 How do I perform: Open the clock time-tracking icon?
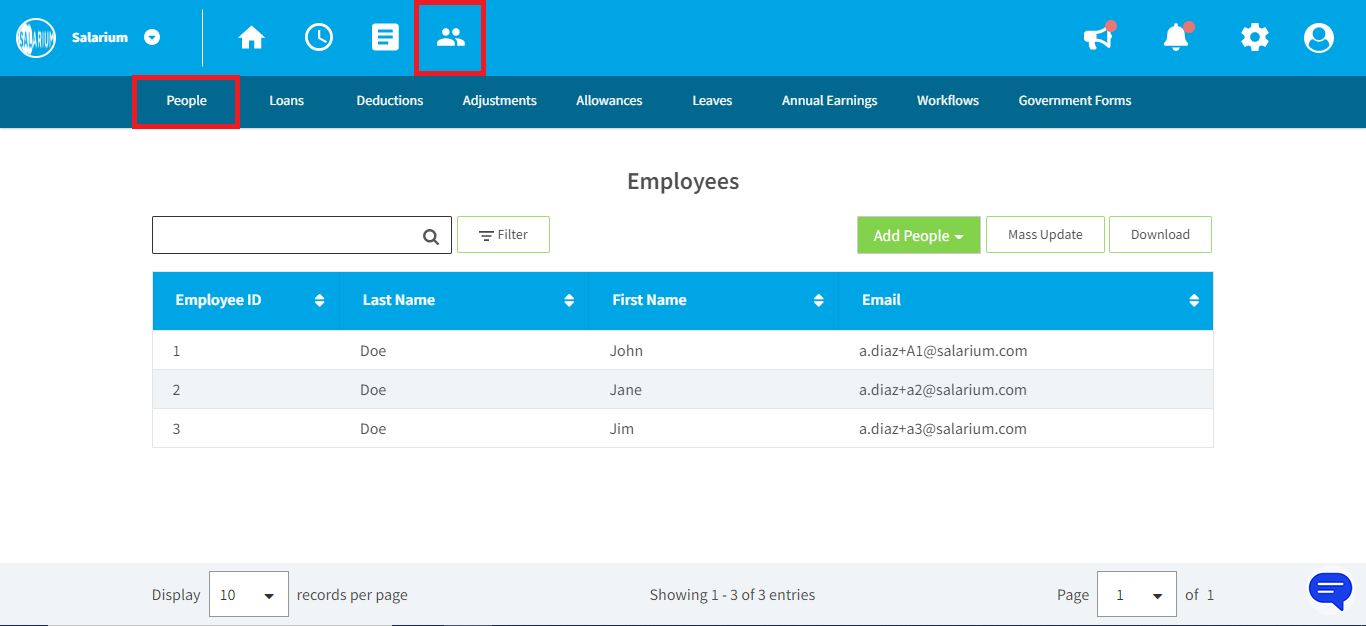(x=319, y=38)
